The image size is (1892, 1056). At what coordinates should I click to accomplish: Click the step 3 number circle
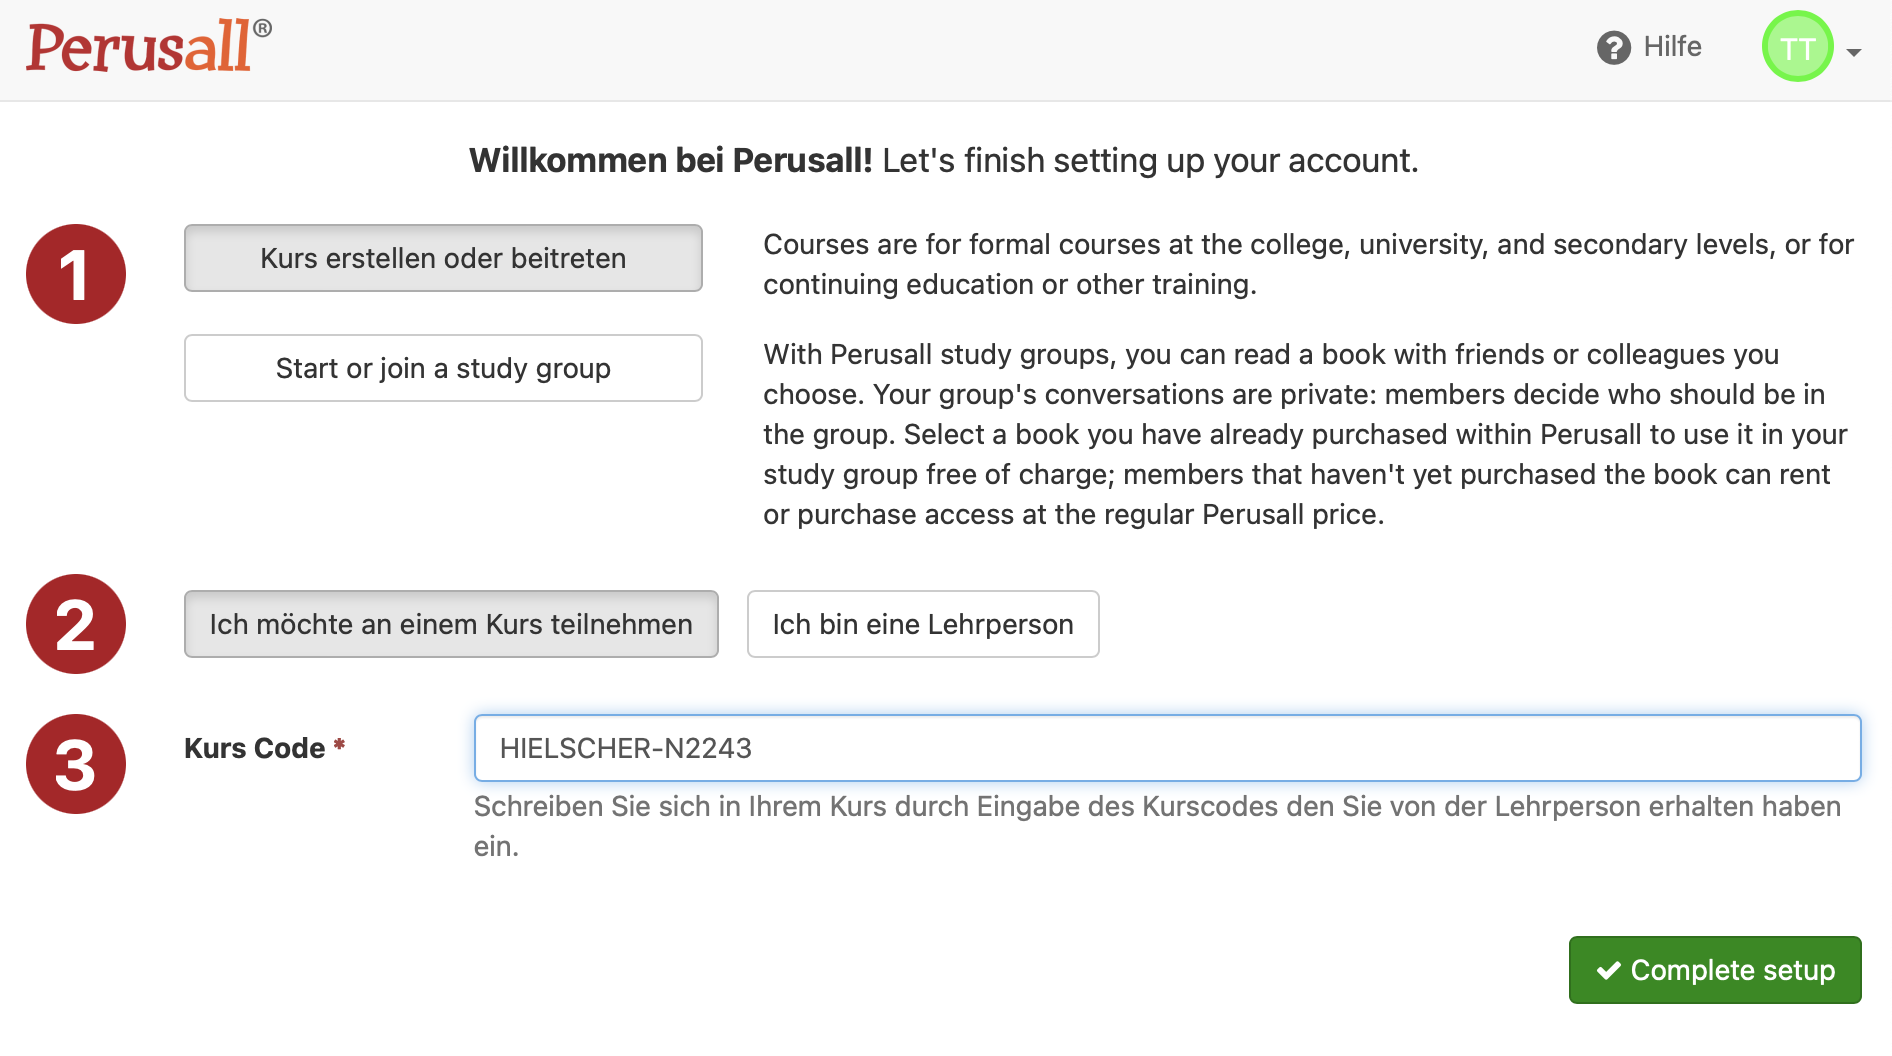[76, 764]
